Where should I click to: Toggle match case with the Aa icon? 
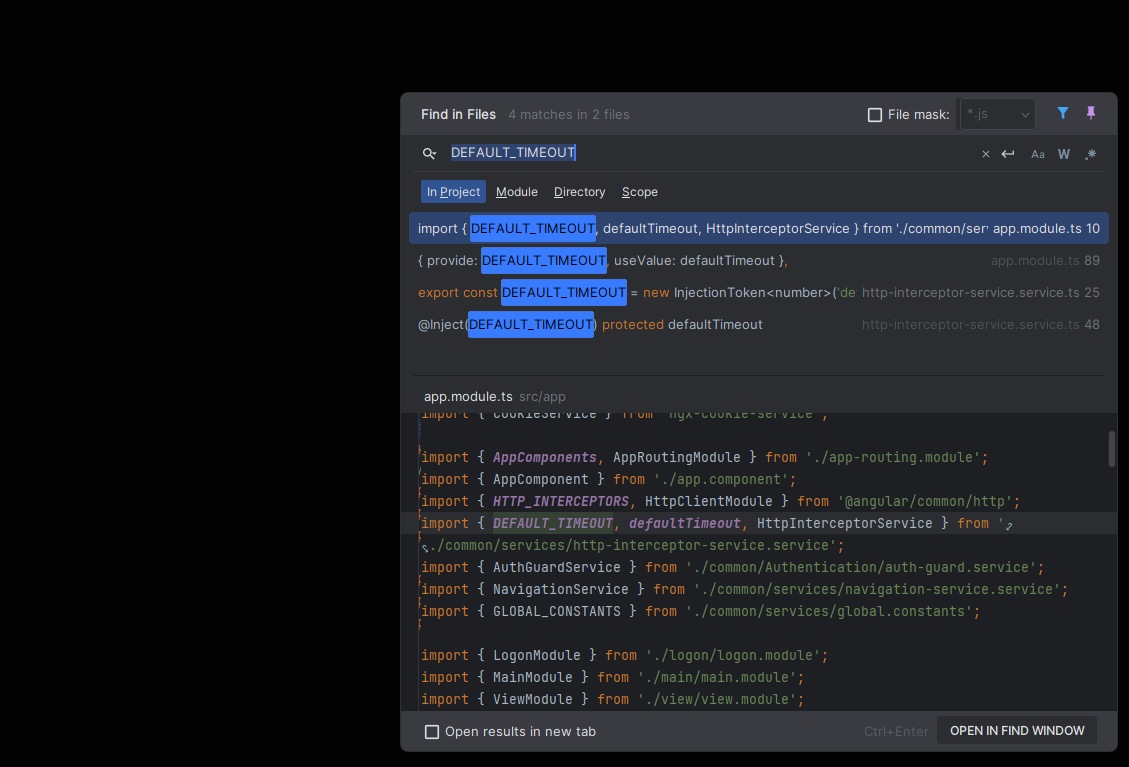(1038, 153)
